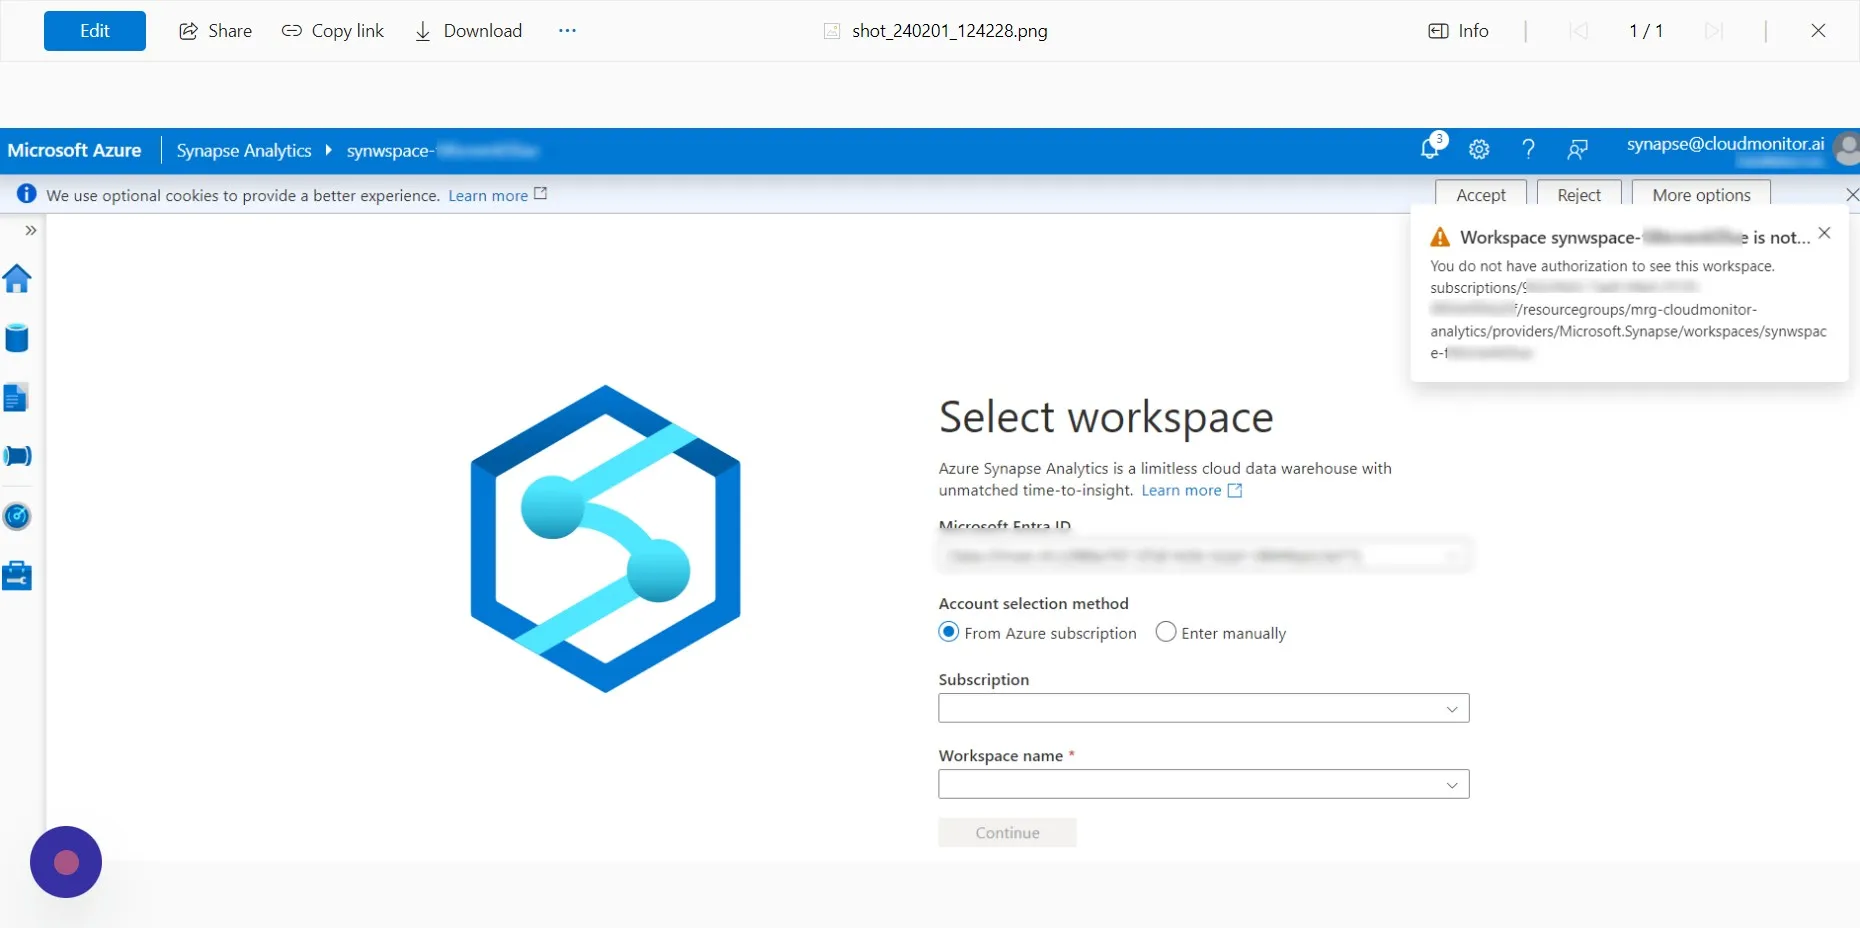Viewport: 1860px width, 928px height.
Task: Click the synwspace workspace breadcrumb
Action: point(442,150)
